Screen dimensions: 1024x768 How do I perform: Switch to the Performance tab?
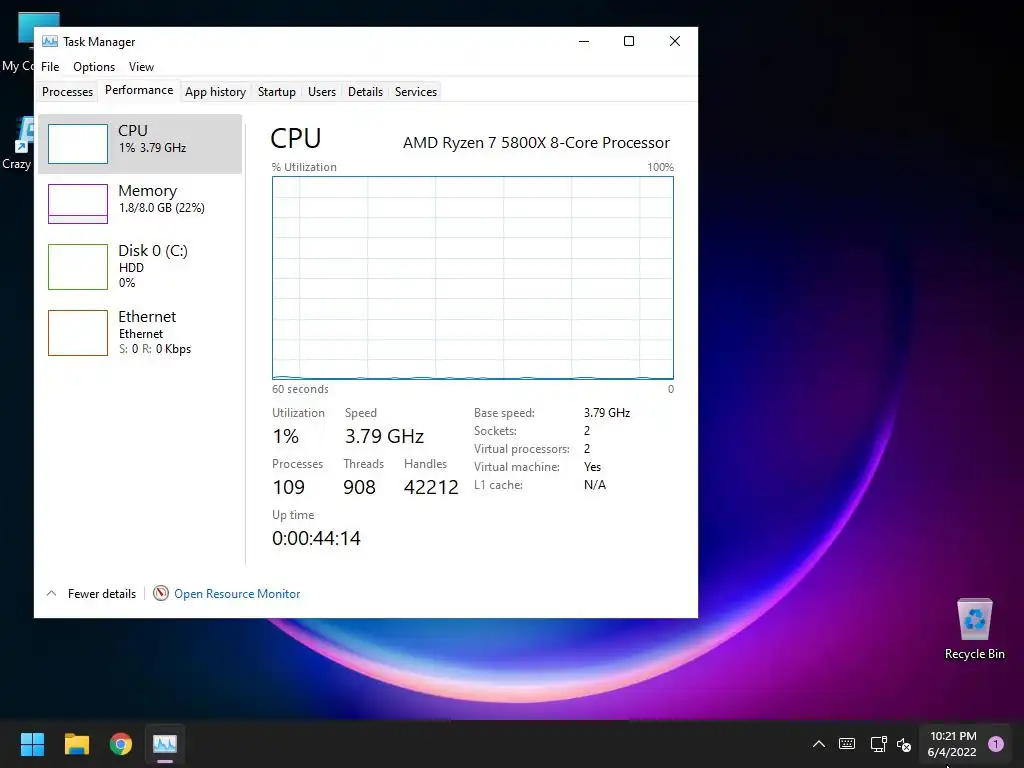pos(139,90)
